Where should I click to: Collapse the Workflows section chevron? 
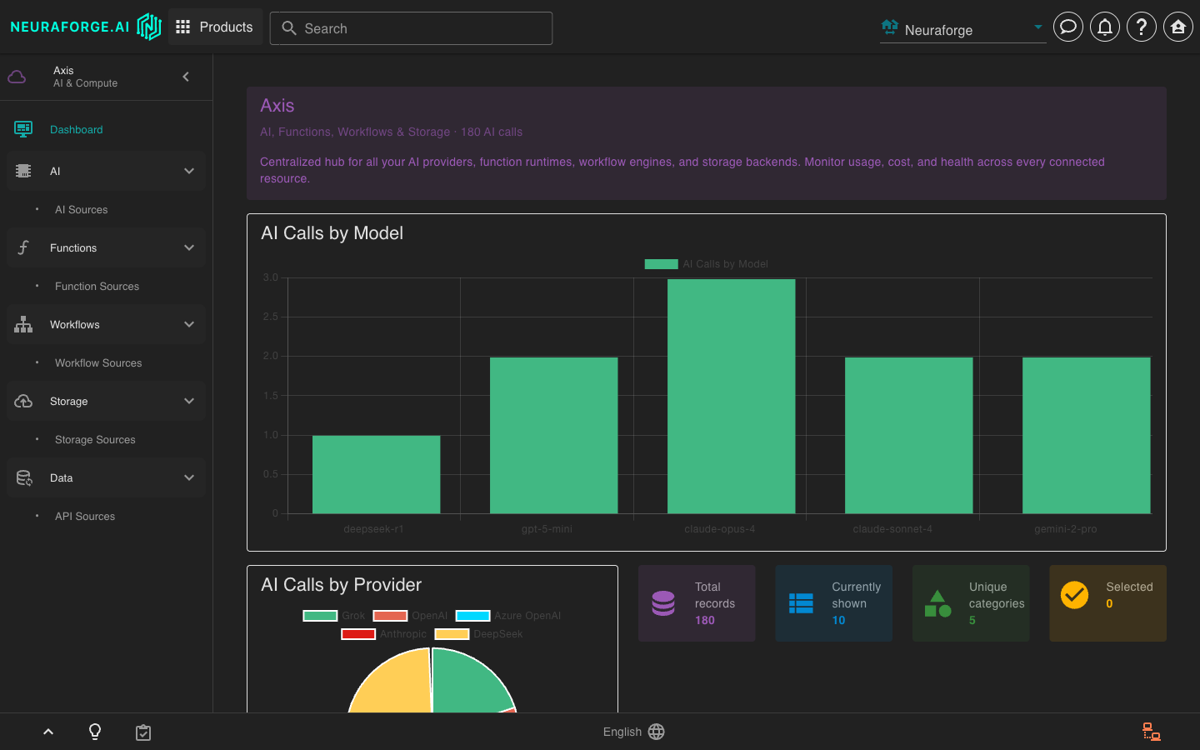[189, 325]
